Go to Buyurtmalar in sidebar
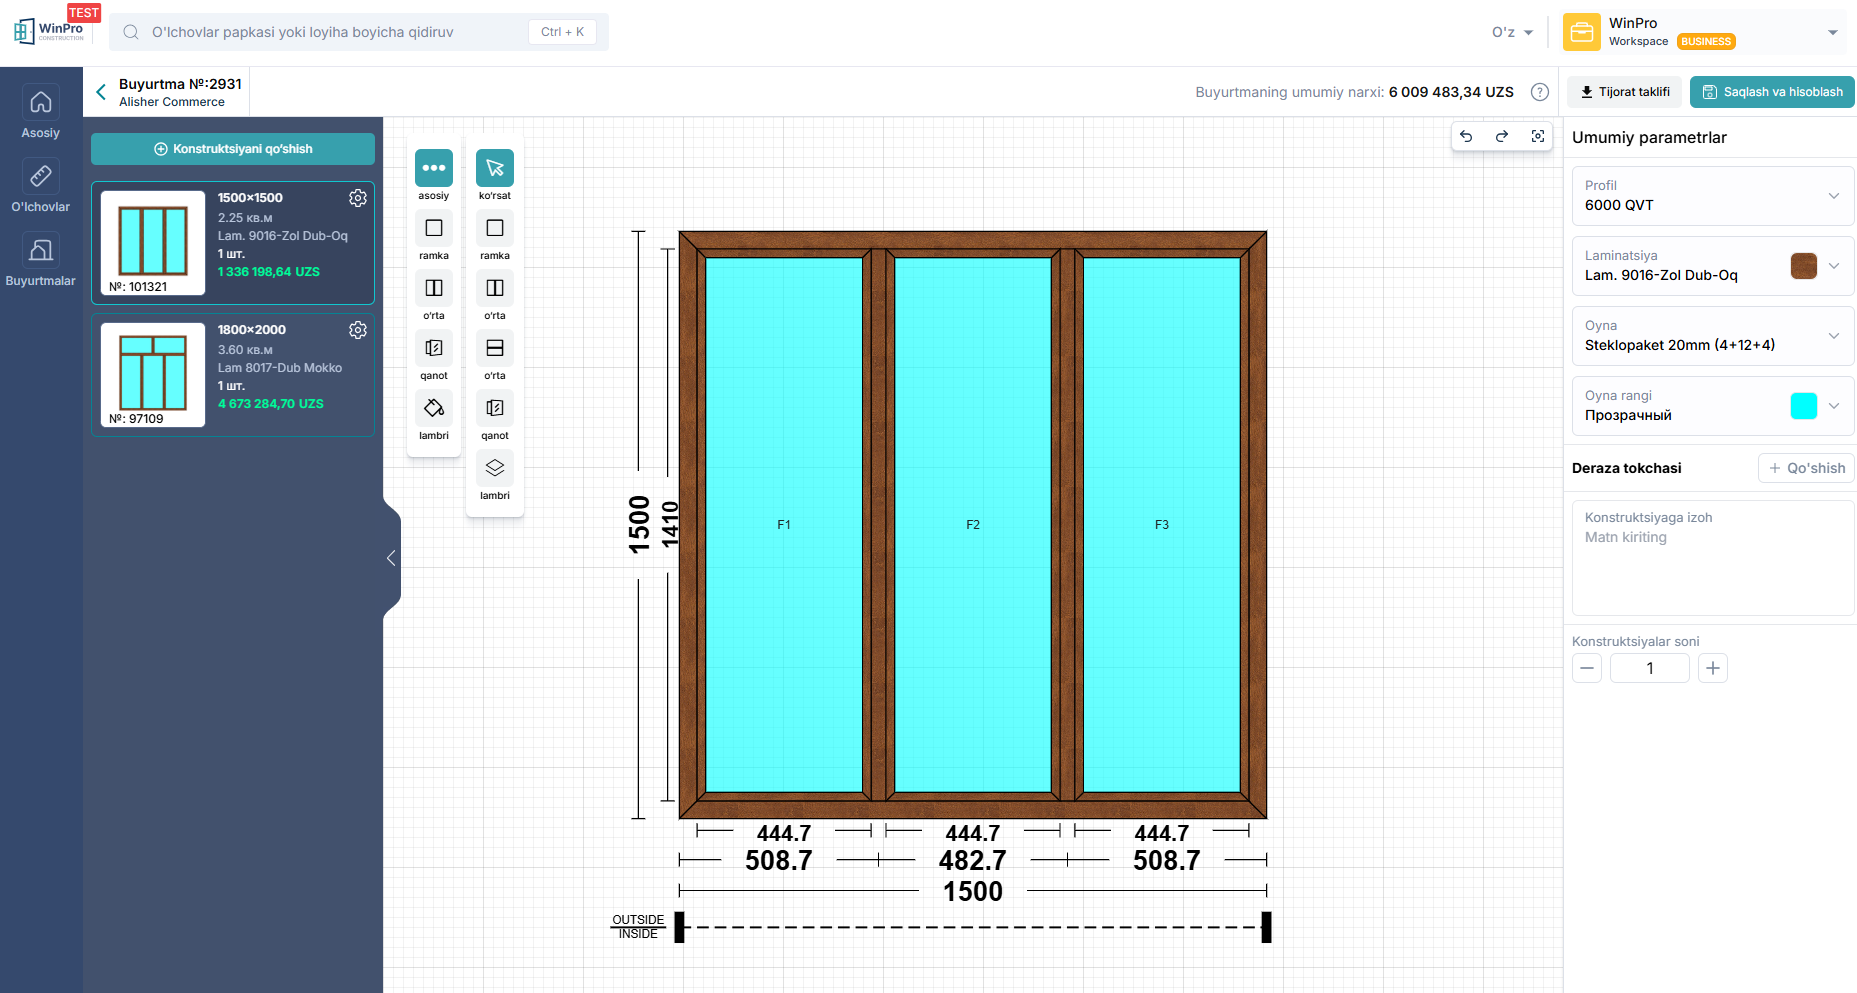 [41, 261]
